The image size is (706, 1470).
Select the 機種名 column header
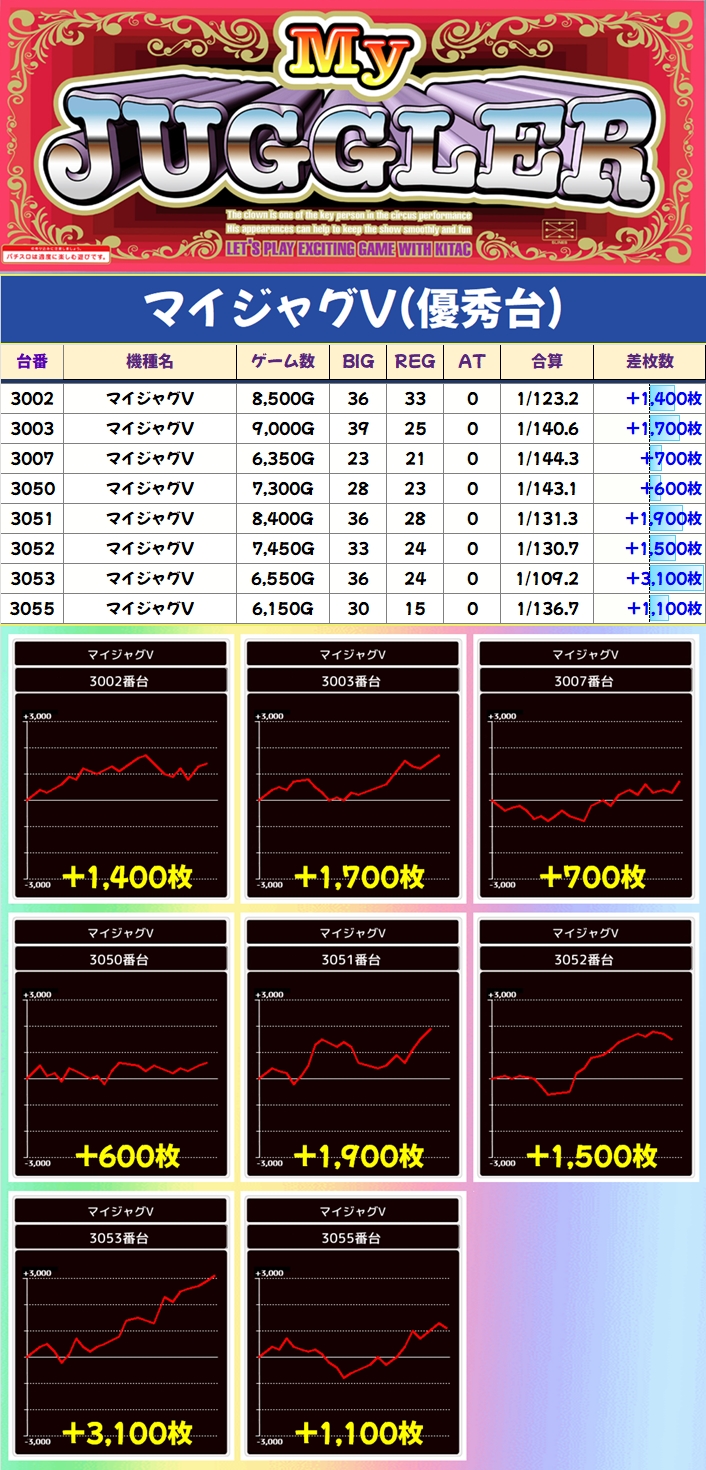tap(150, 362)
